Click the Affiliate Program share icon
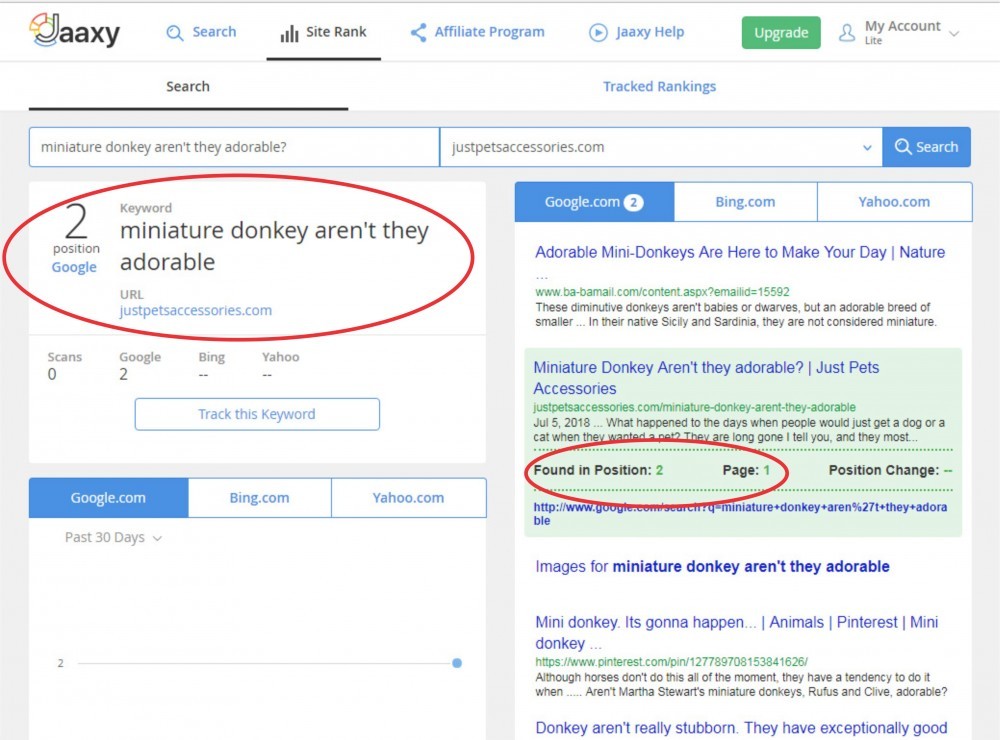Screen dimensions: 1000x740 418,33
